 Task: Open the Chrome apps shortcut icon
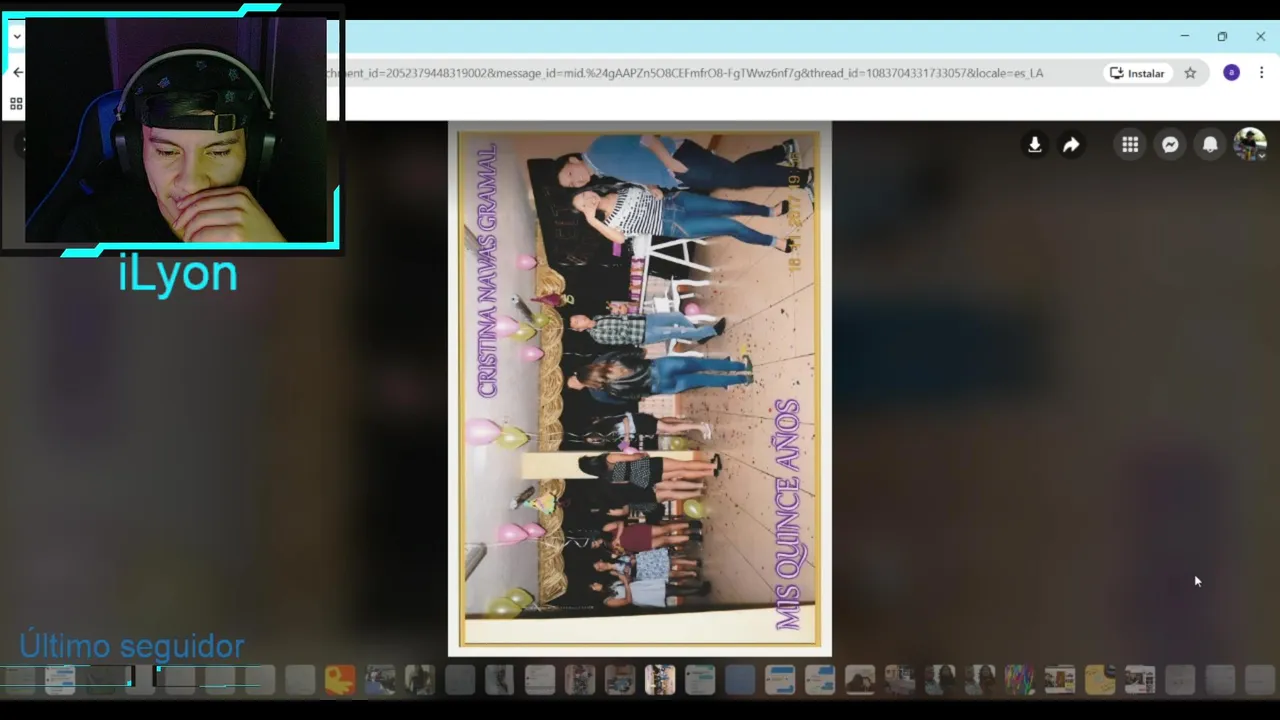coord(16,104)
